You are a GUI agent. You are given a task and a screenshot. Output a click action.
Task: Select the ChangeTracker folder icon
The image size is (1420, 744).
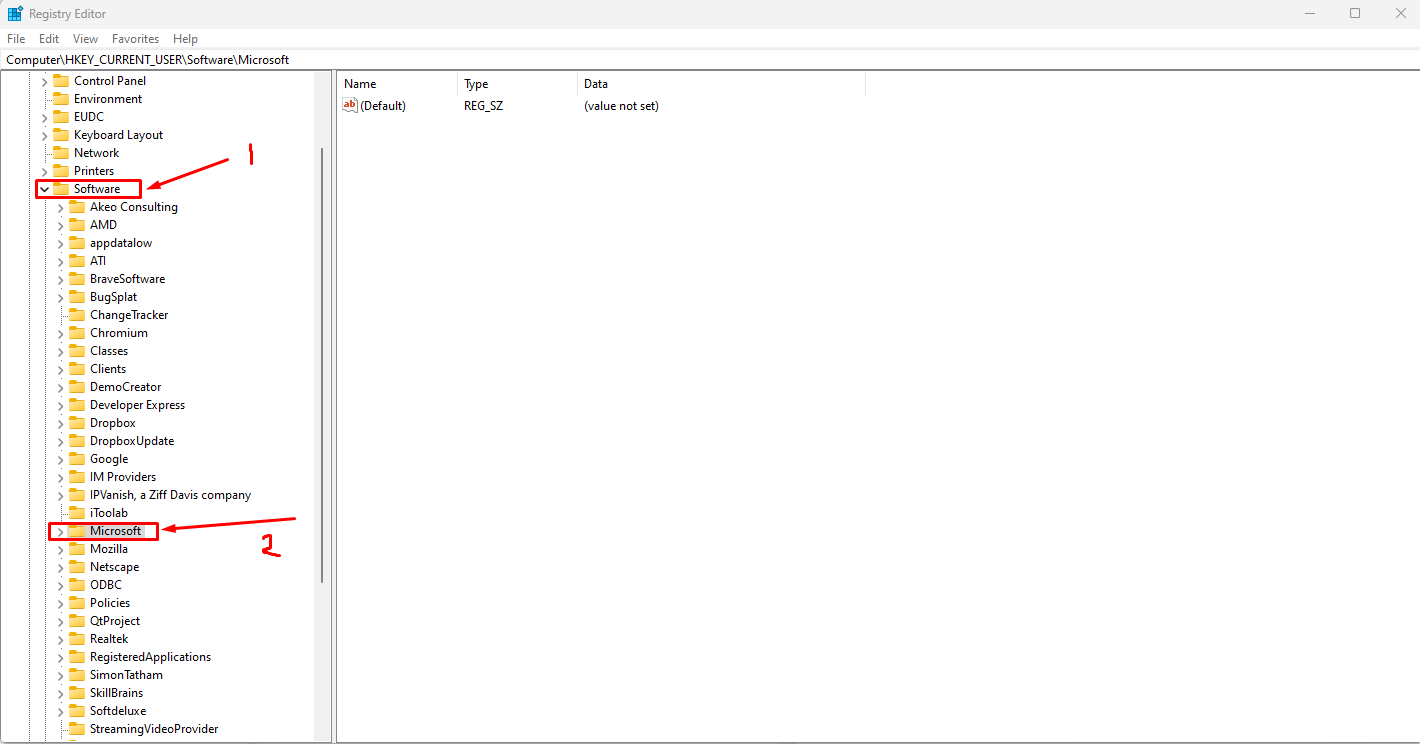[x=77, y=315]
